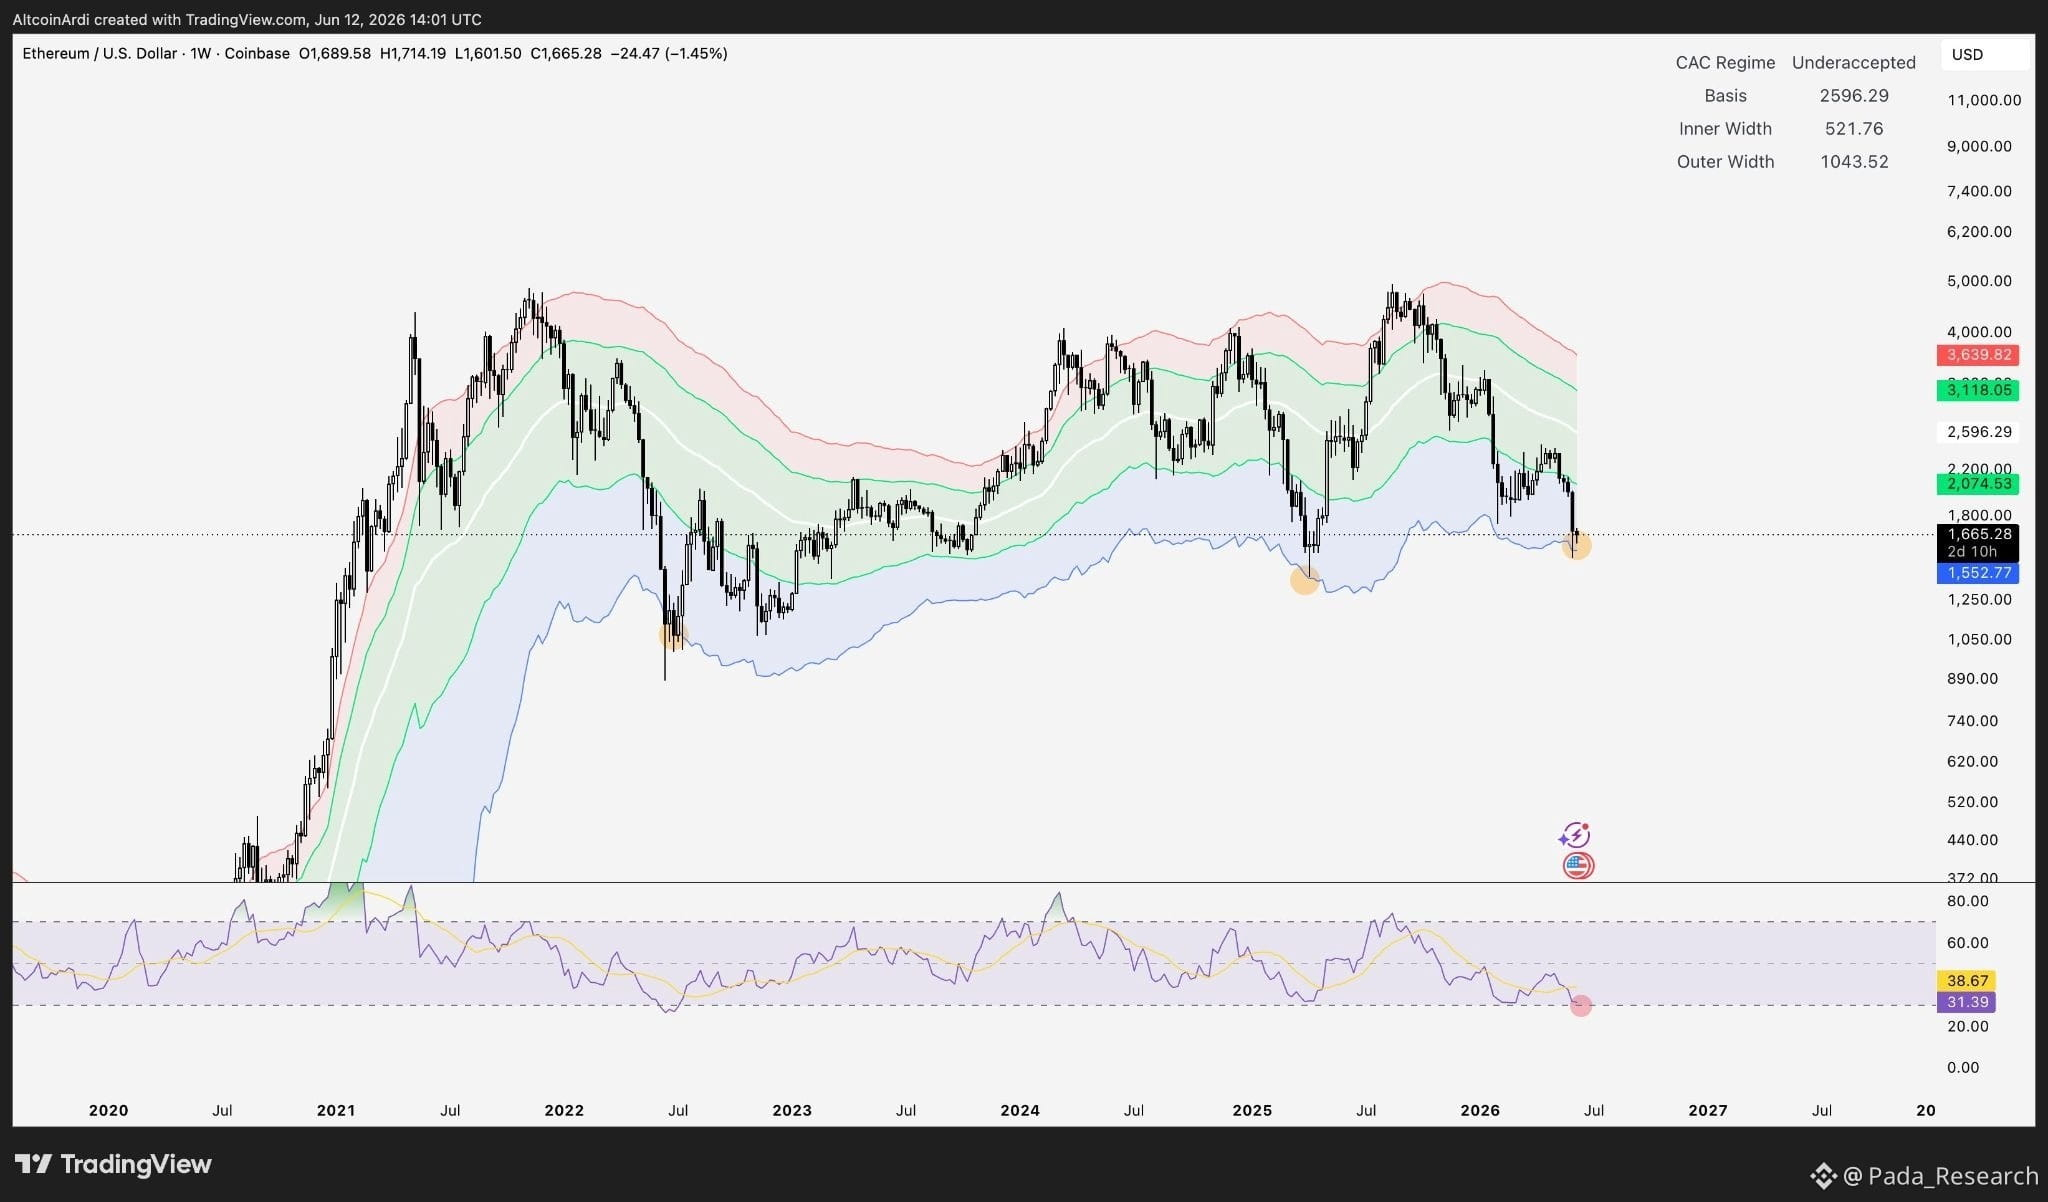This screenshot has height=1202, width=2048.
Task: Click the red 3,639.82 upper band label
Action: point(1978,355)
